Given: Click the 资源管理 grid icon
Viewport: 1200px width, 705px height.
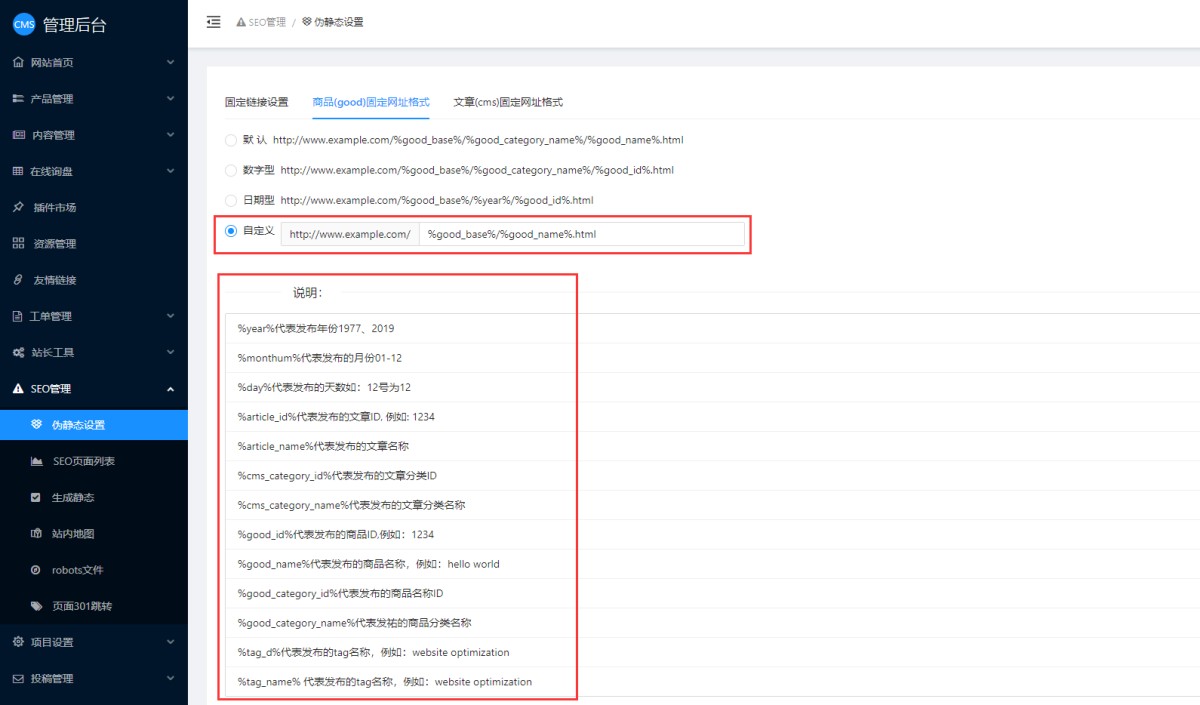Looking at the screenshot, I should pyautogui.click(x=18, y=244).
